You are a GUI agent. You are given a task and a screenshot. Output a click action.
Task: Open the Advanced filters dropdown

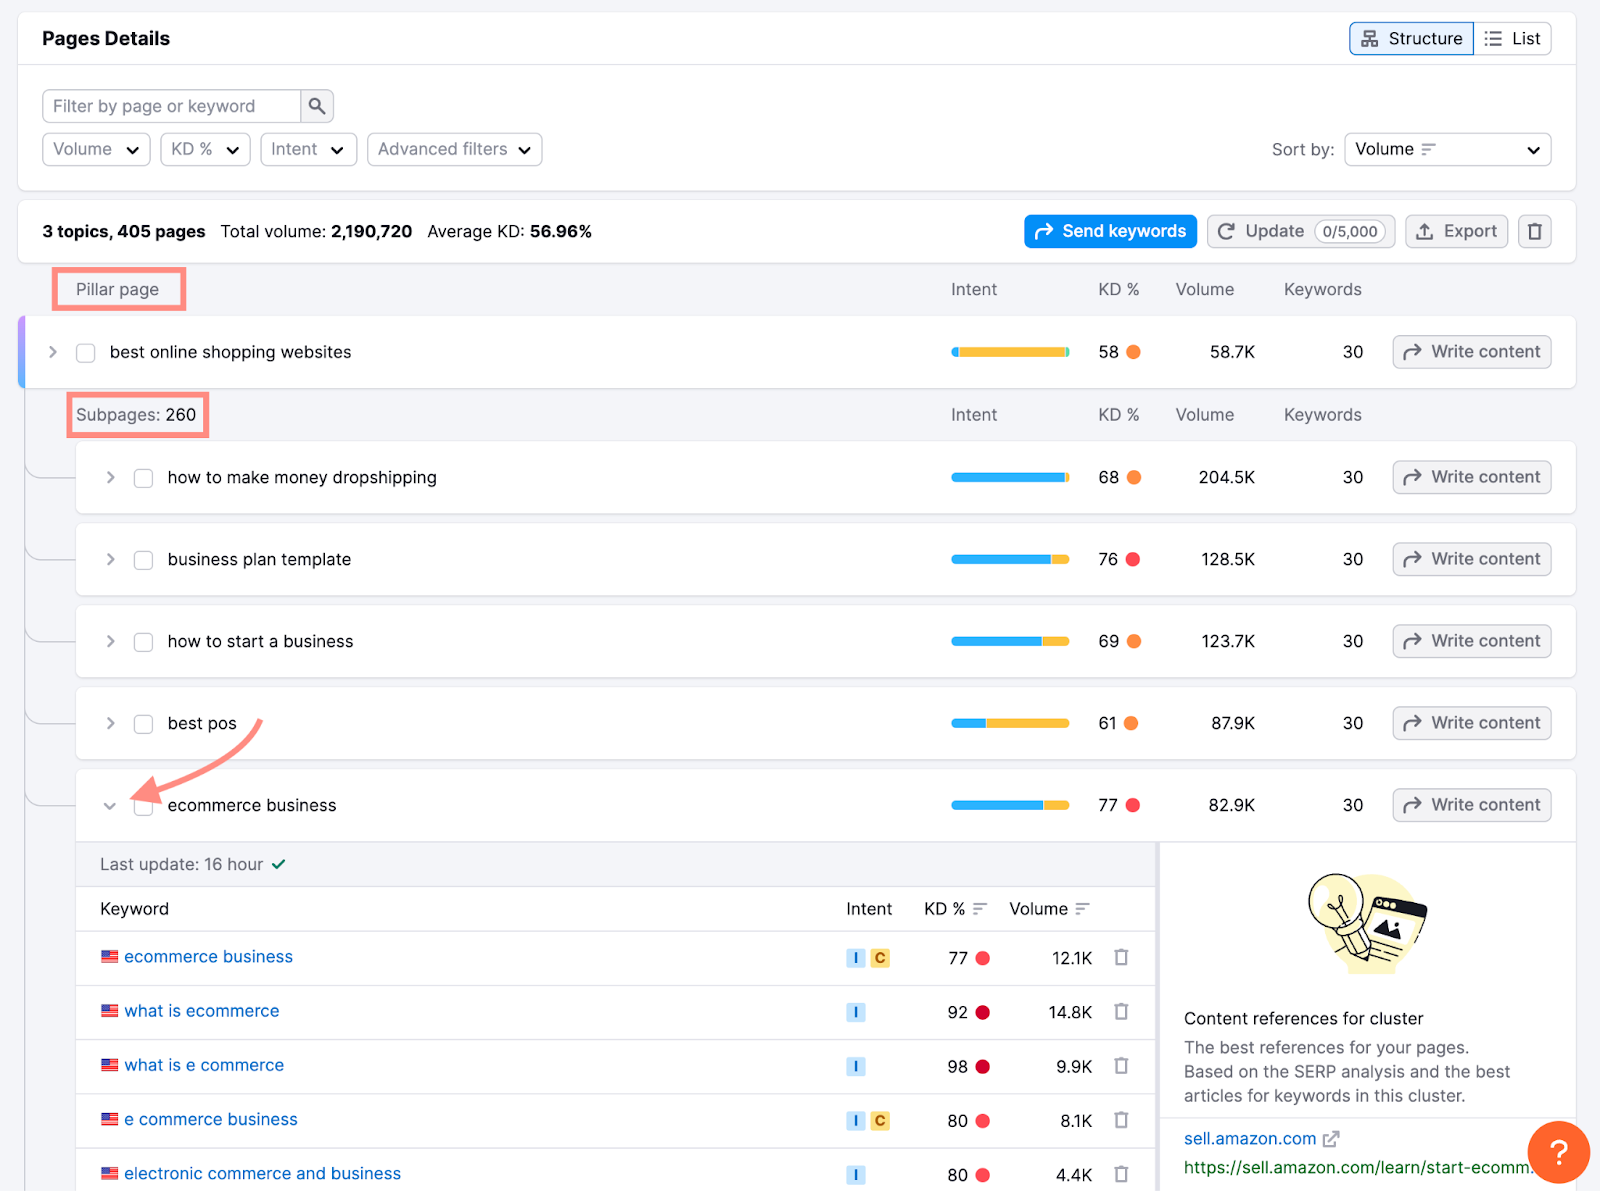tap(454, 149)
